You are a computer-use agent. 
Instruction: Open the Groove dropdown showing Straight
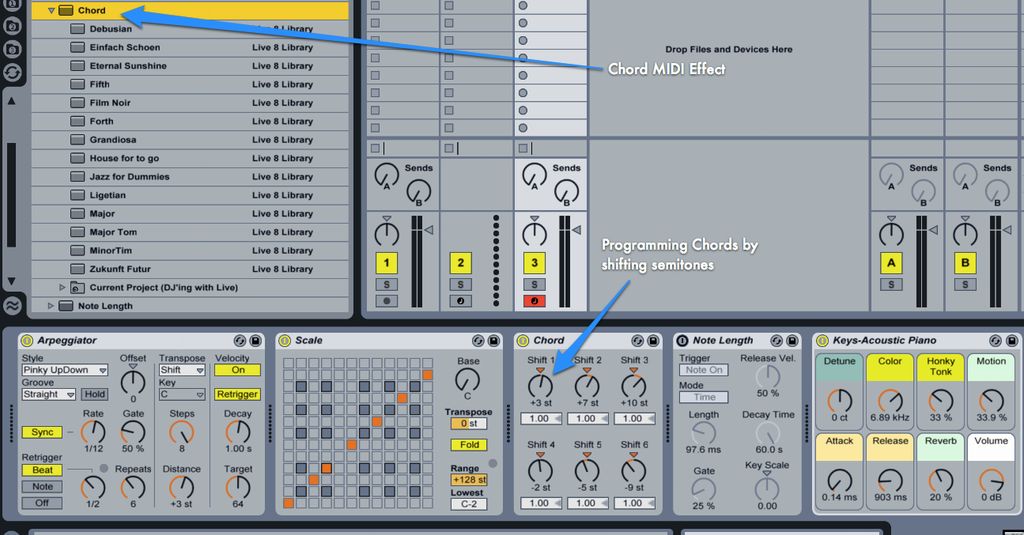coord(49,395)
